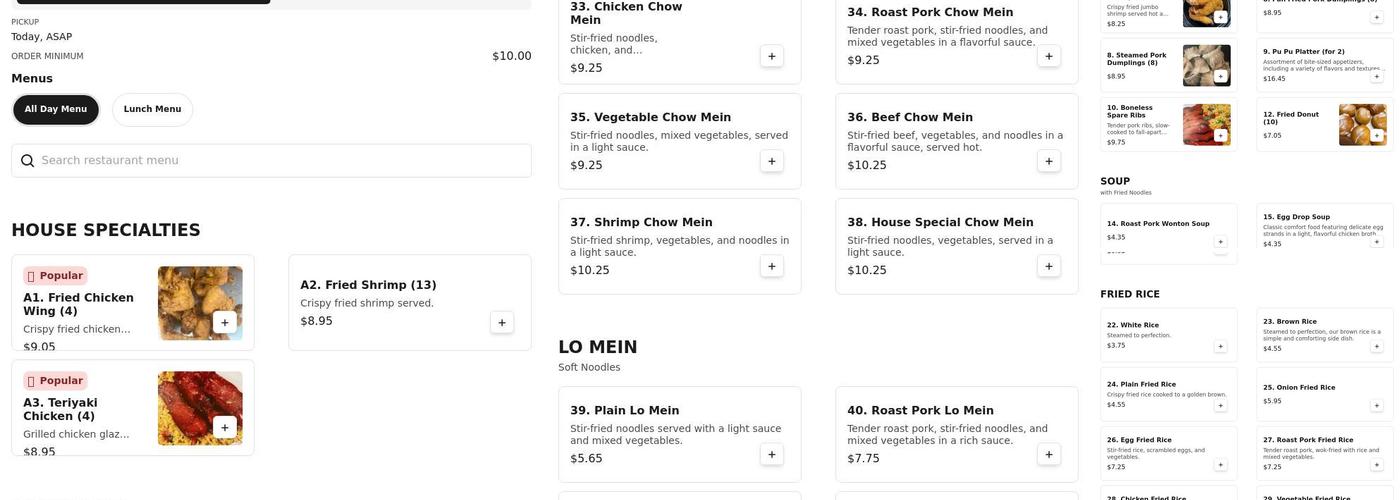Add Beef Chow Mein to cart
Viewport: 1400px width, 500px height.
tap(1048, 161)
